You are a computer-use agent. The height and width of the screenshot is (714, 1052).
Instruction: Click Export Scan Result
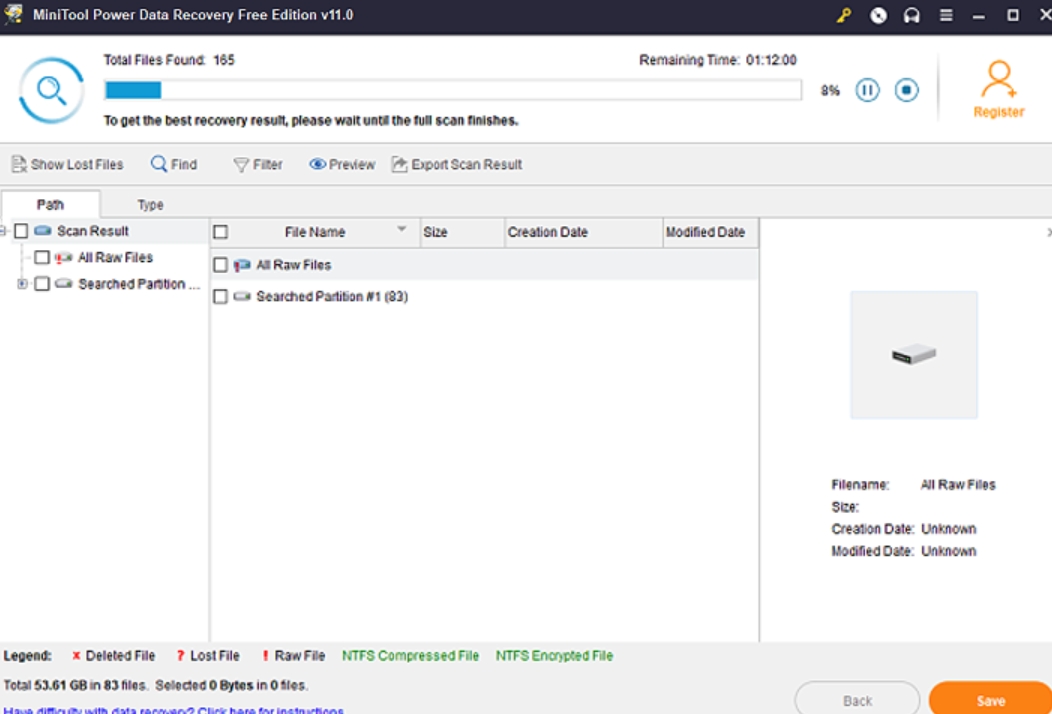tap(457, 164)
